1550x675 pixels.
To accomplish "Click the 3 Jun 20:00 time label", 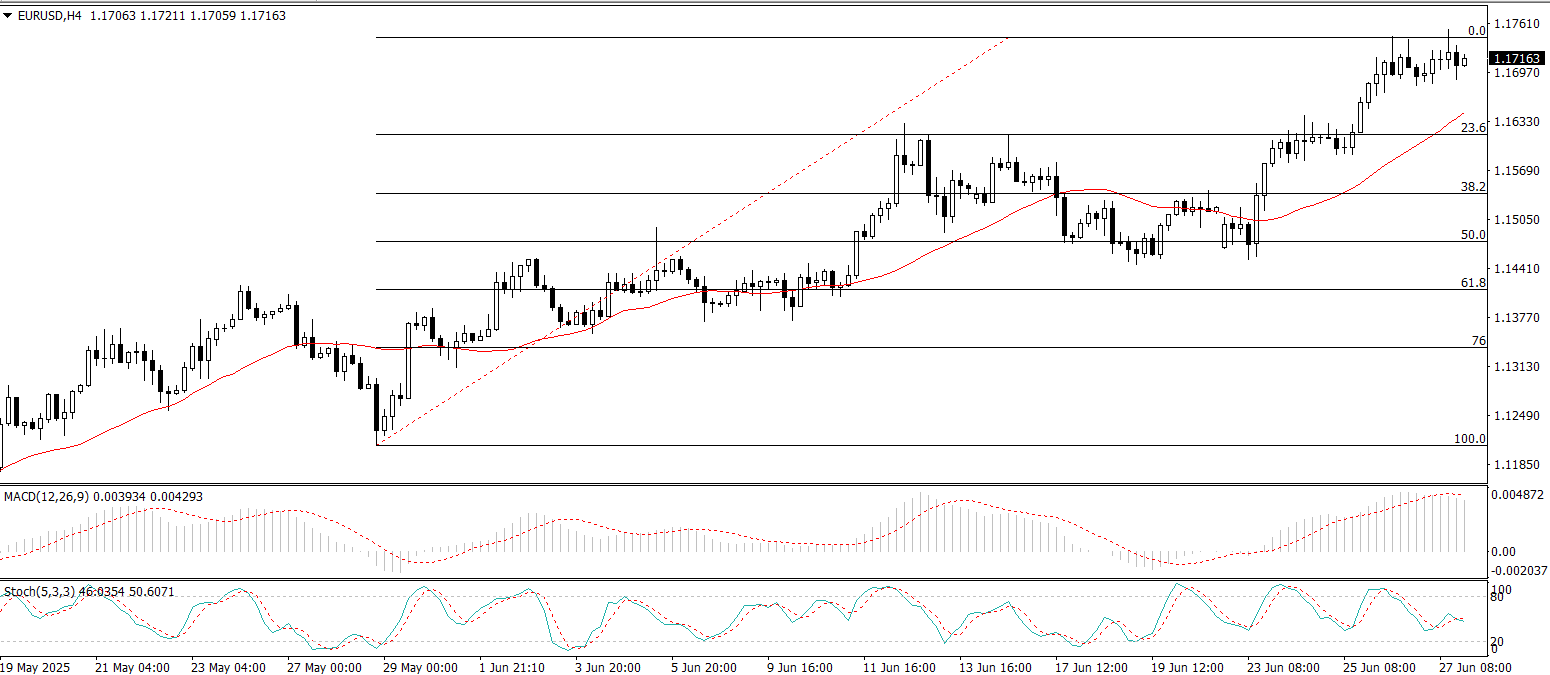I will click(x=610, y=667).
